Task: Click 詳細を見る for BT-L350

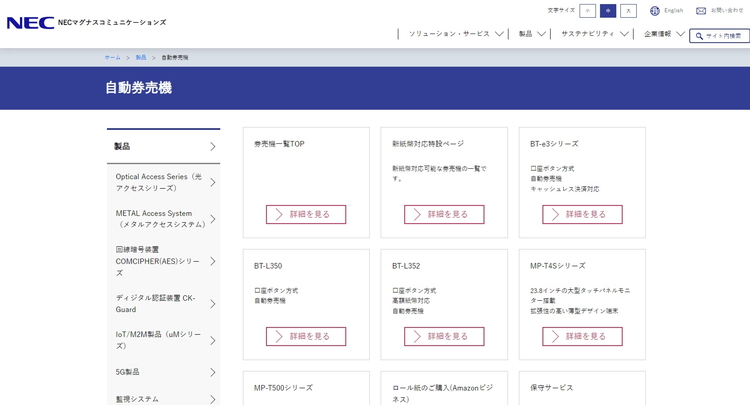Action: coord(306,336)
